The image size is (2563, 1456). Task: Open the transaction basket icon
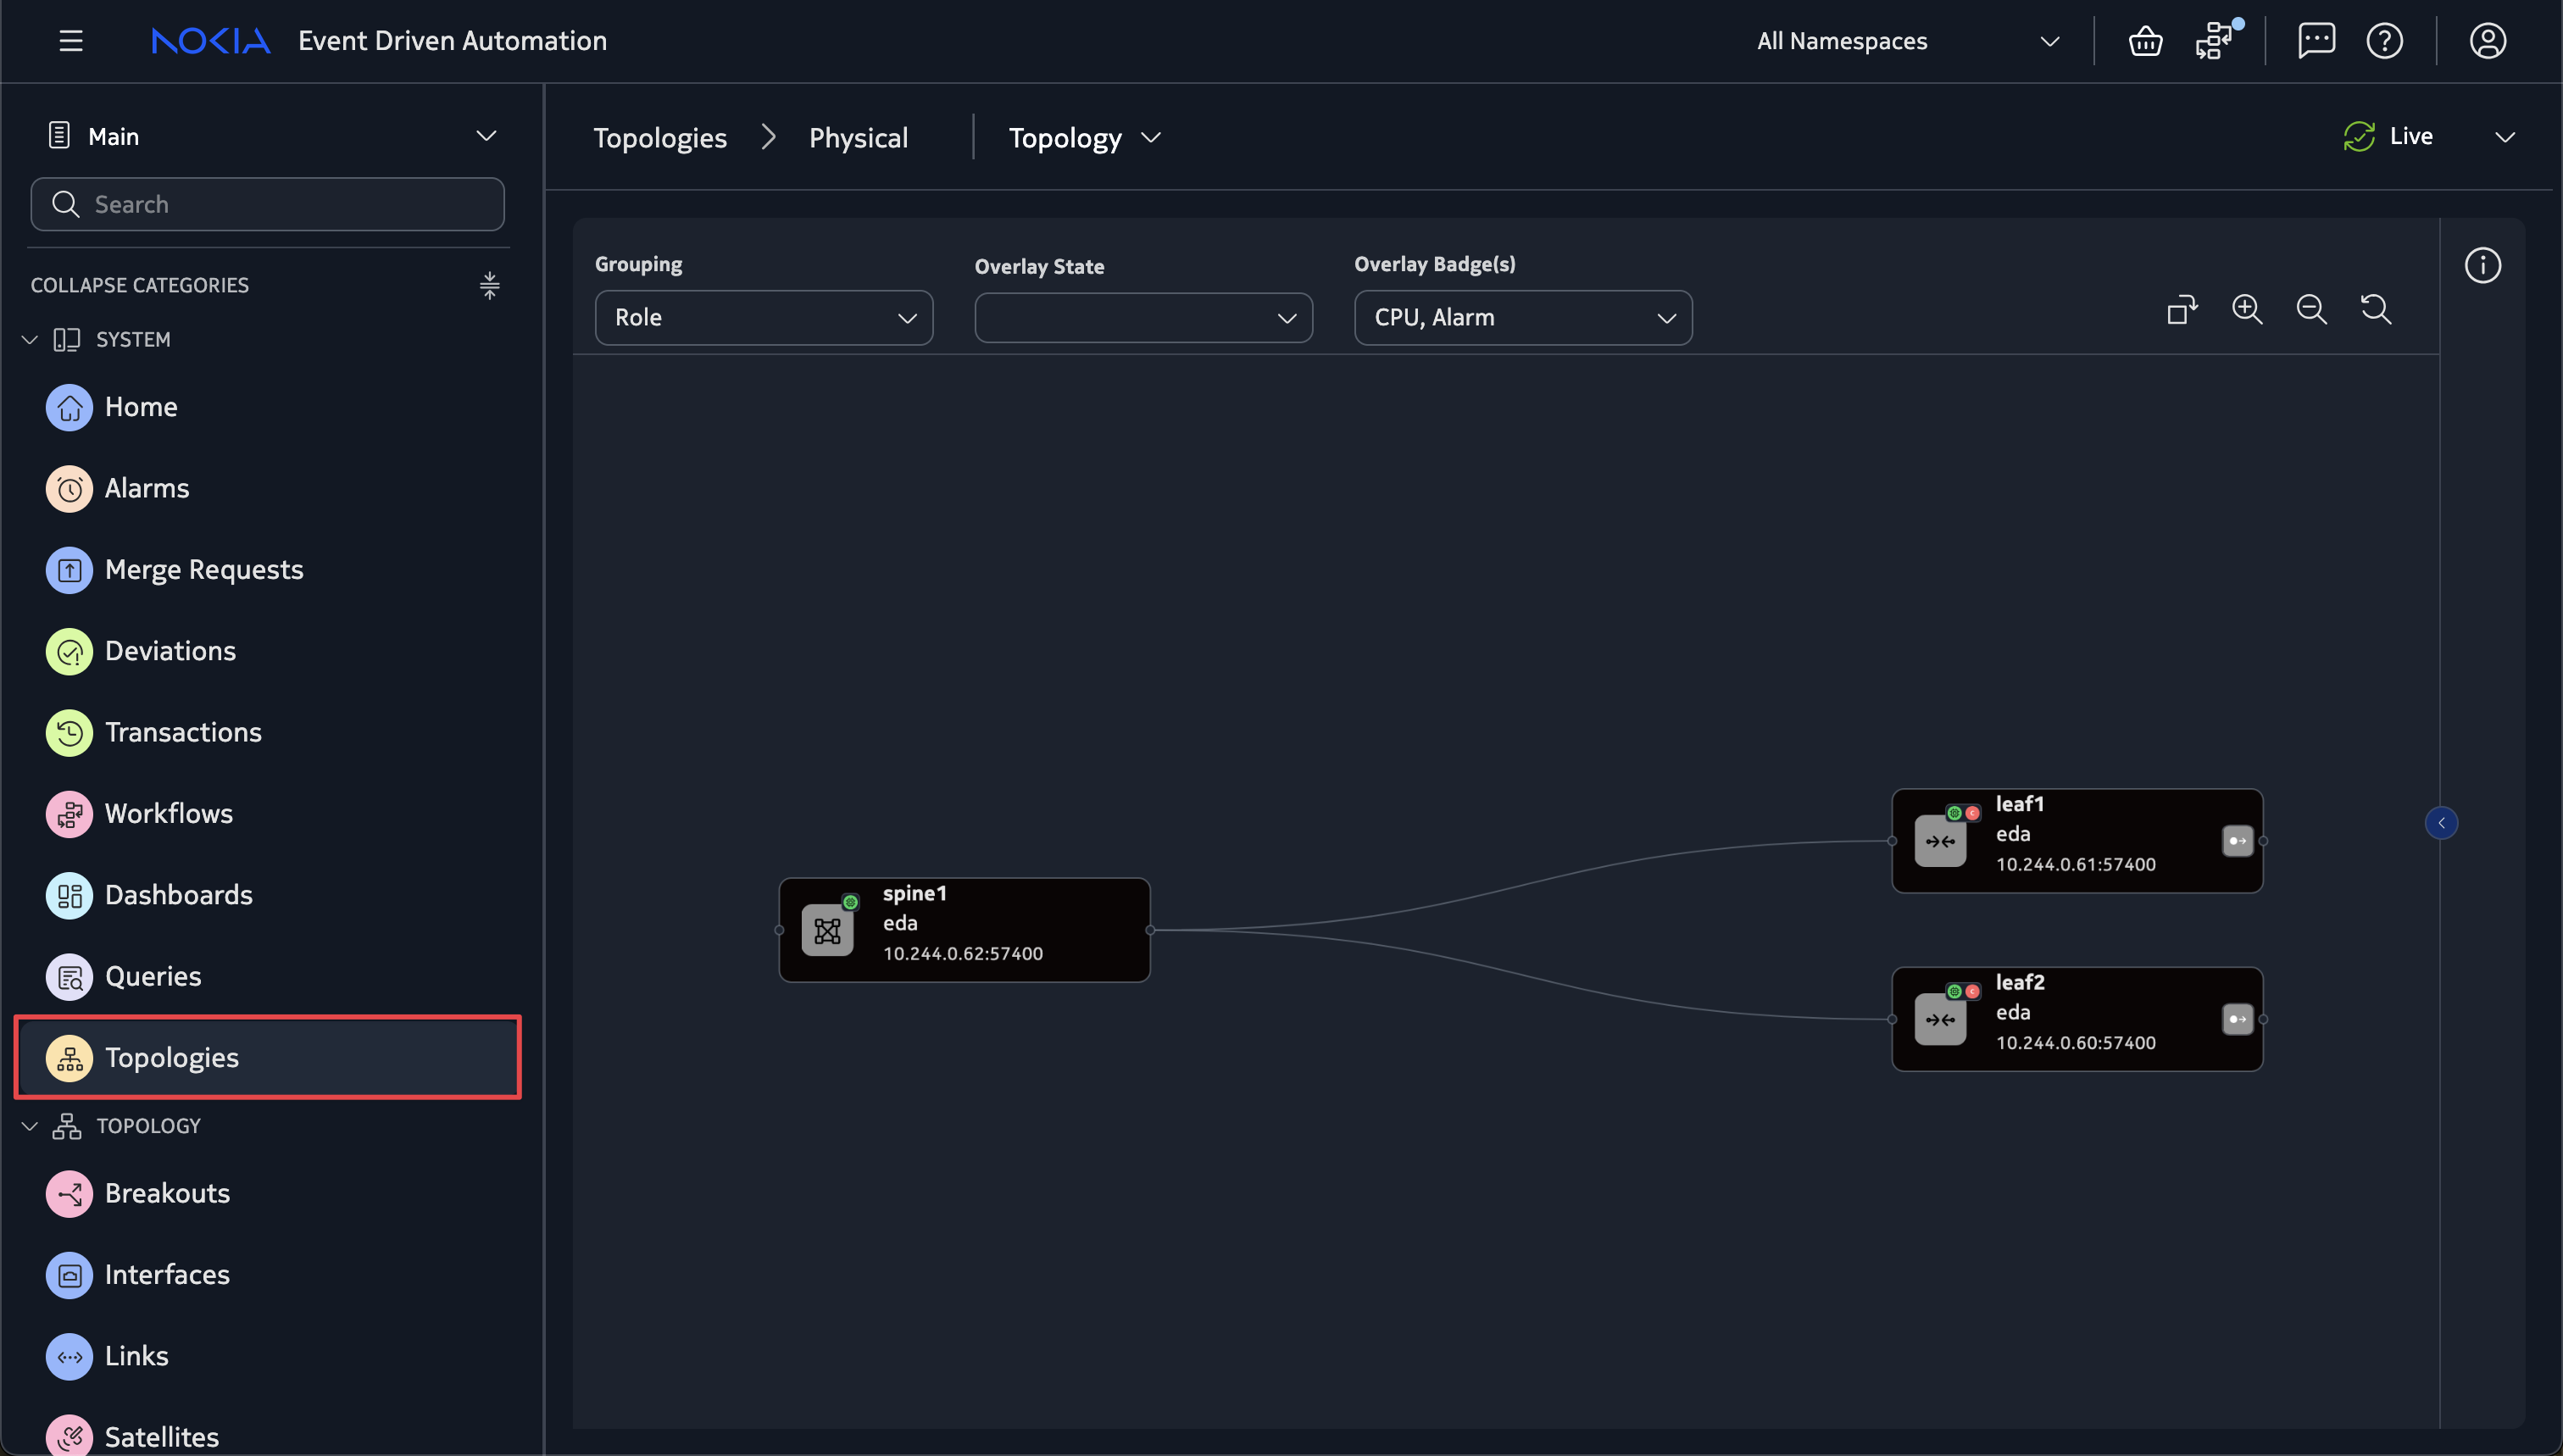pos(2145,41)
